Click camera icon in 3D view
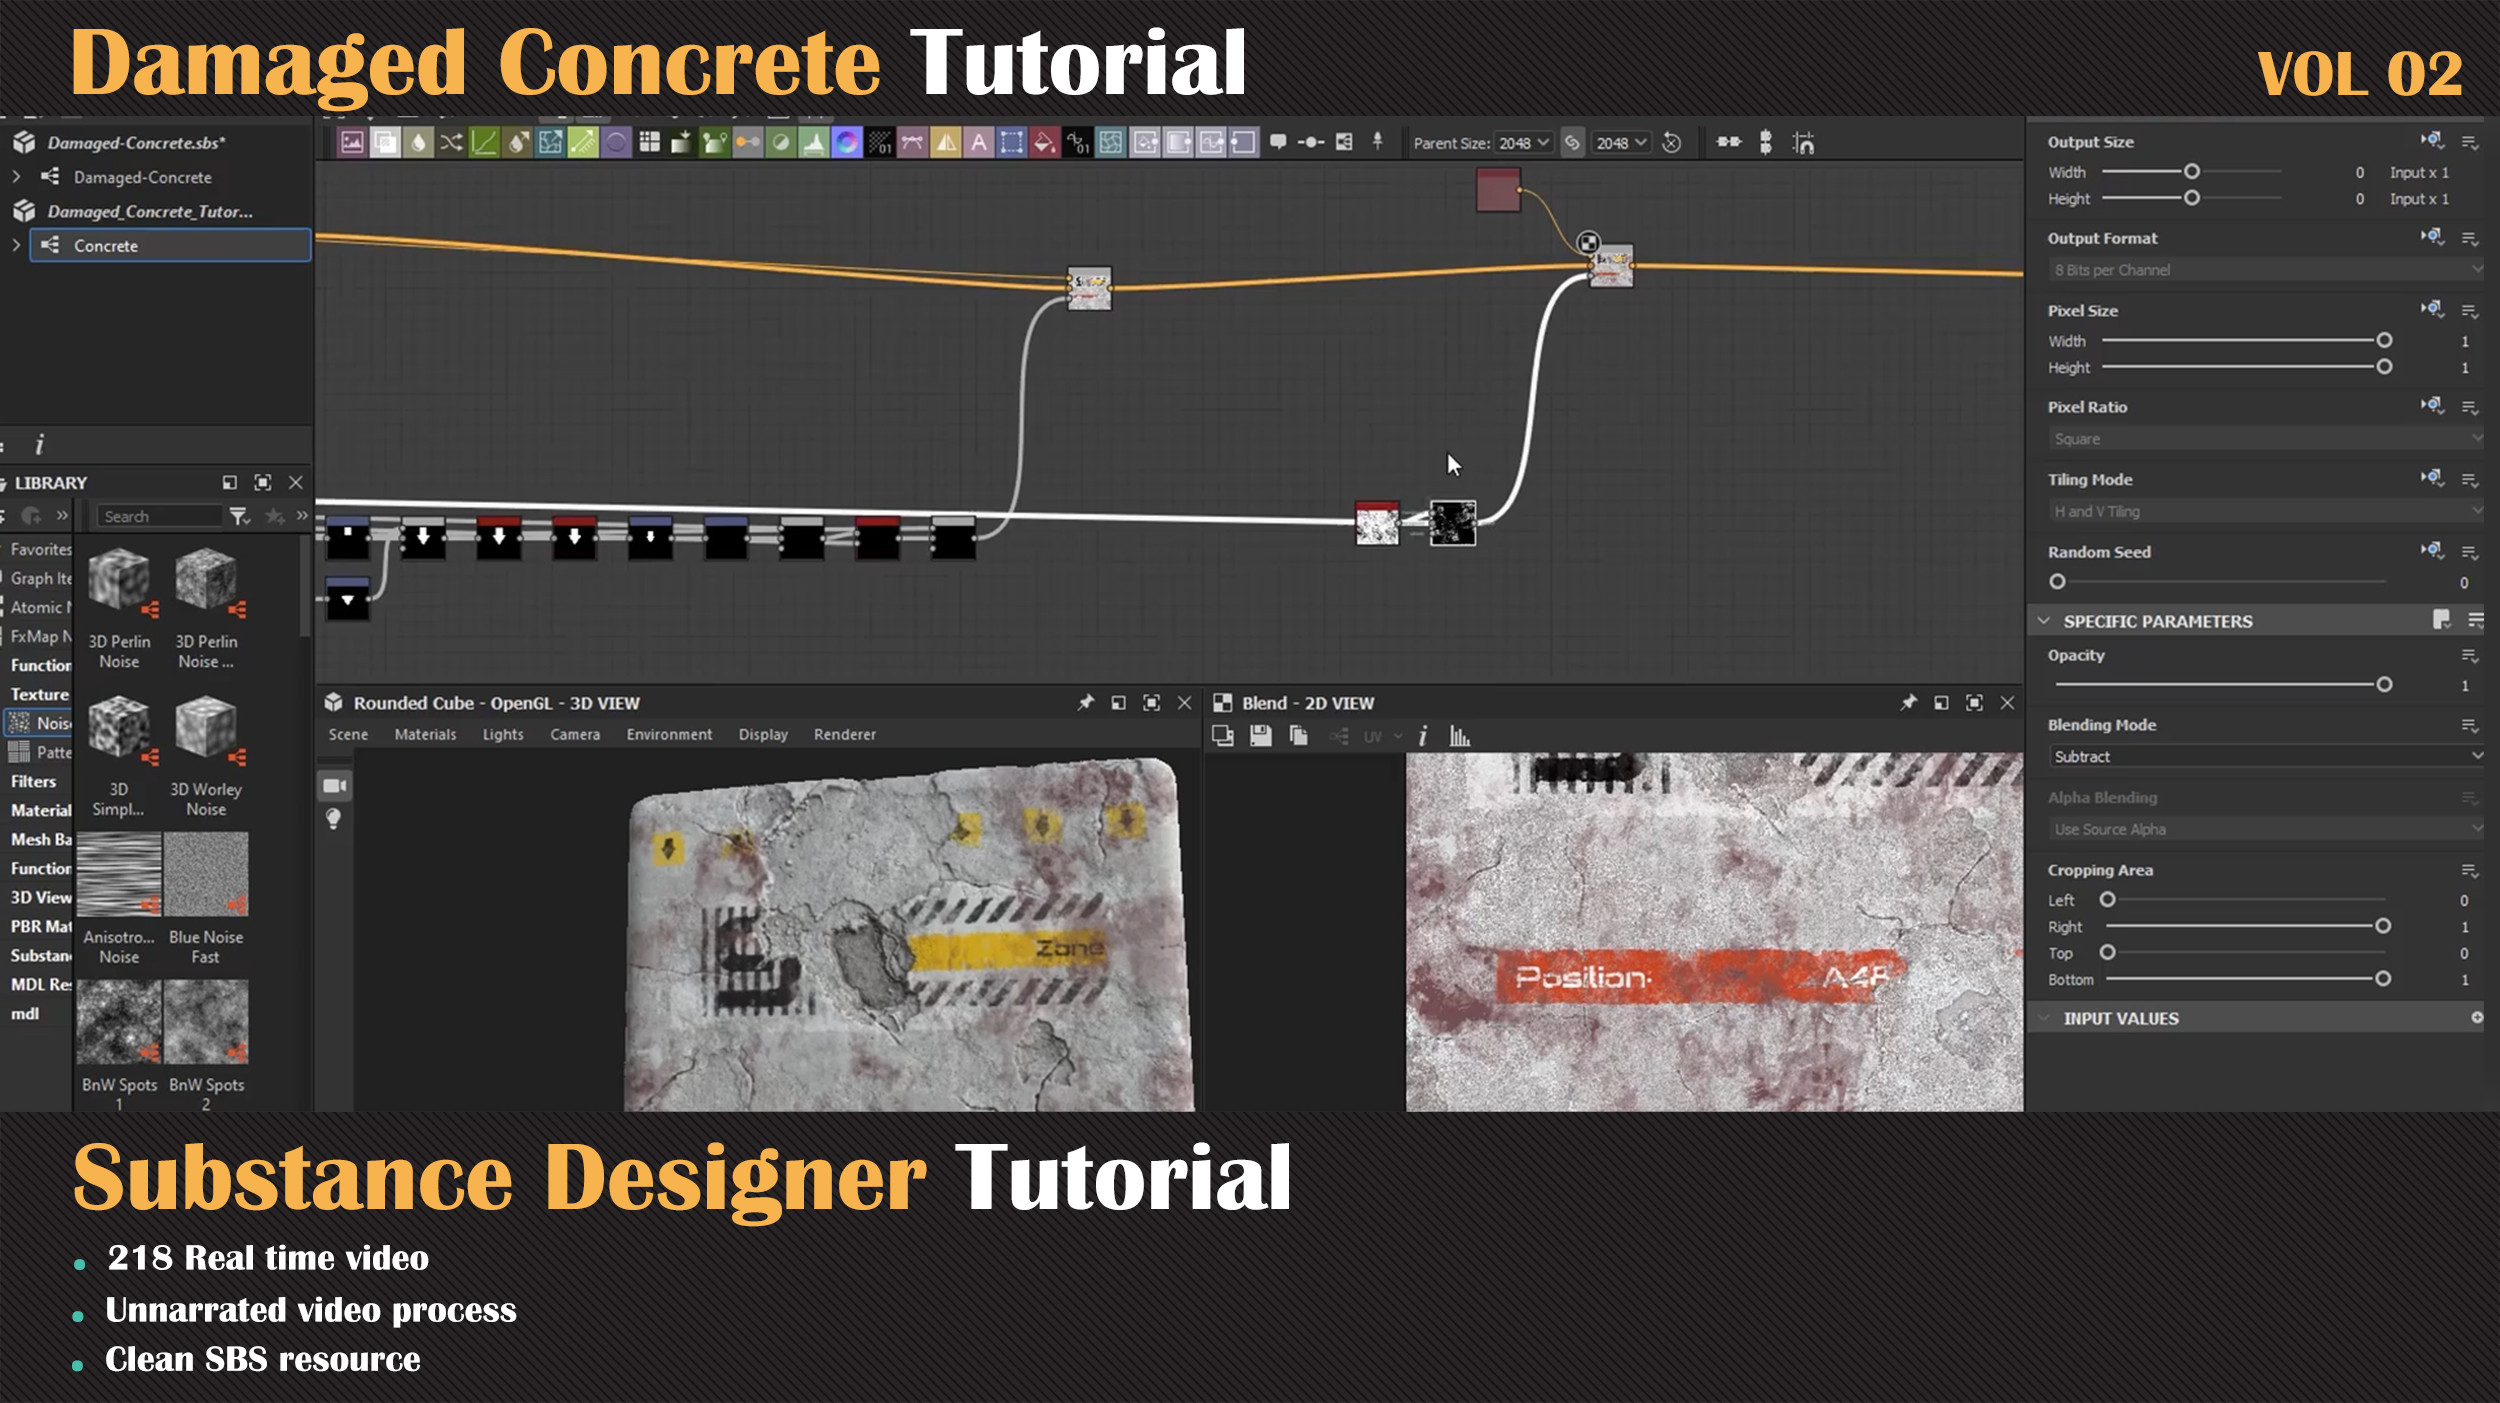2500x1403 pixels. click(334, 786)
